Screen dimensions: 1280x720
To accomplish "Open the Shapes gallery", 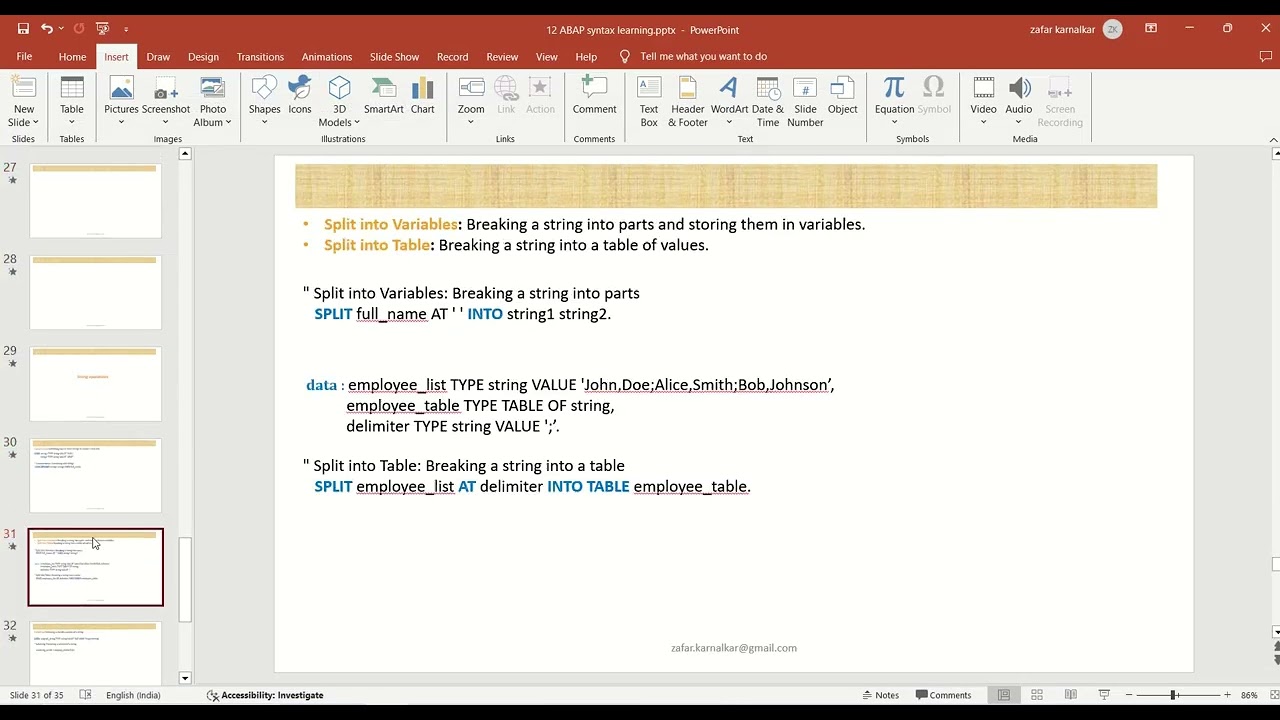I will click(x=264, y=102).
